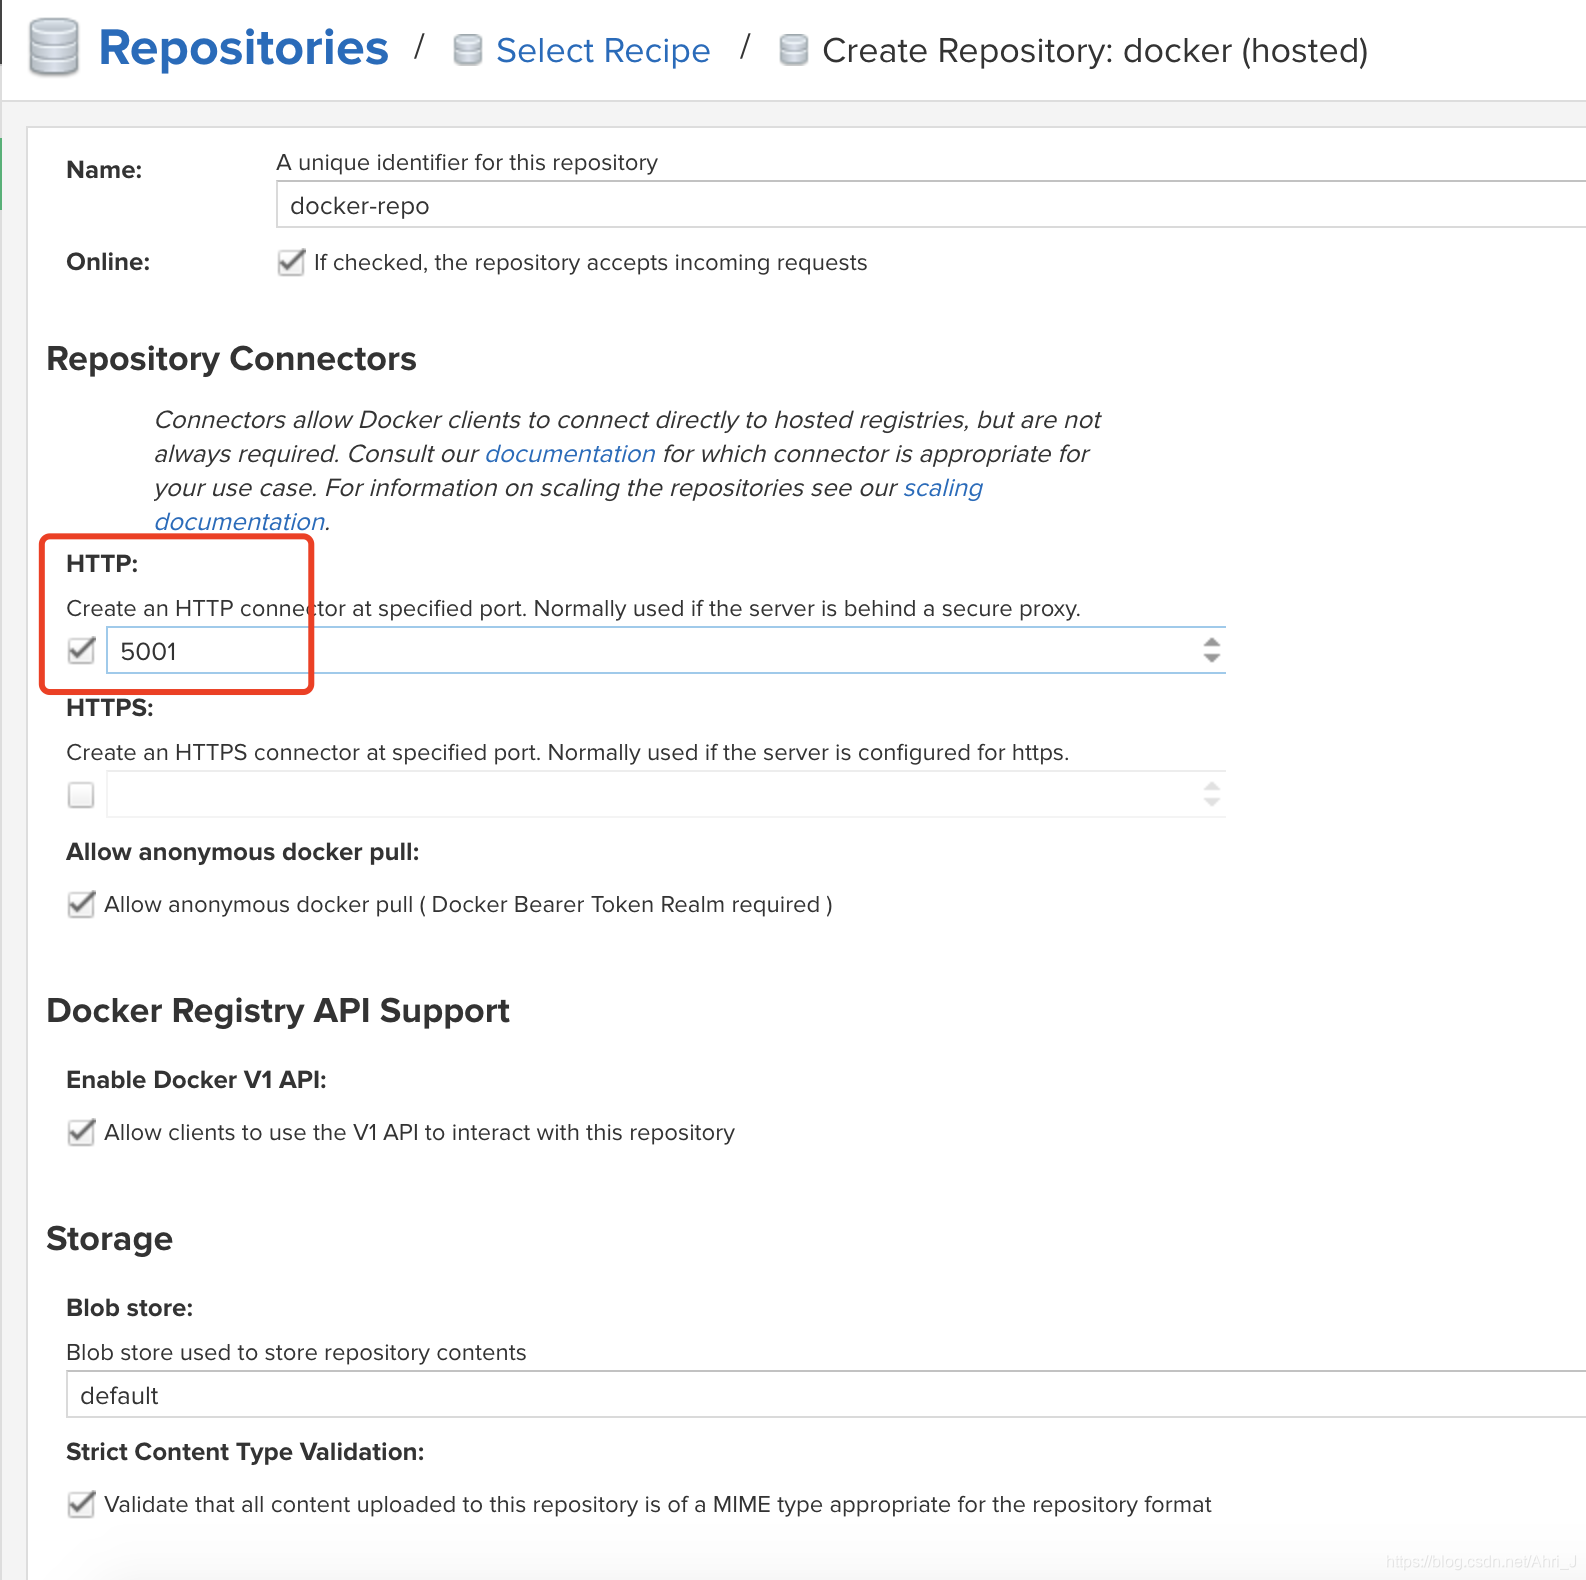Increase the HTTPS port with up arrow
1586x1580 pixels.
pos(1212,786)
